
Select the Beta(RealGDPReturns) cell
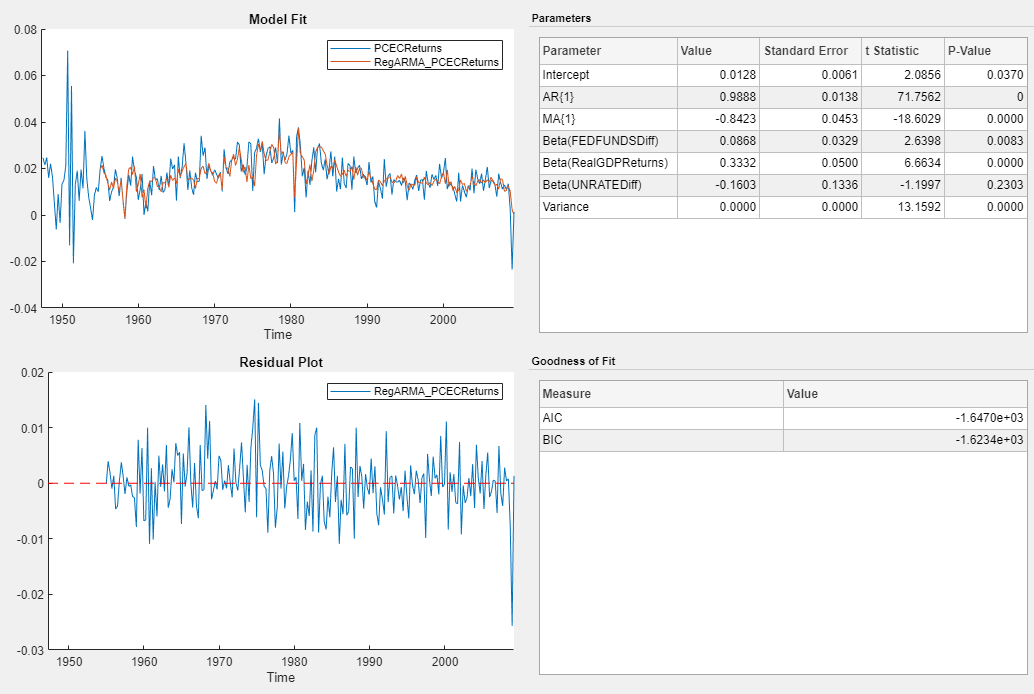608,163
